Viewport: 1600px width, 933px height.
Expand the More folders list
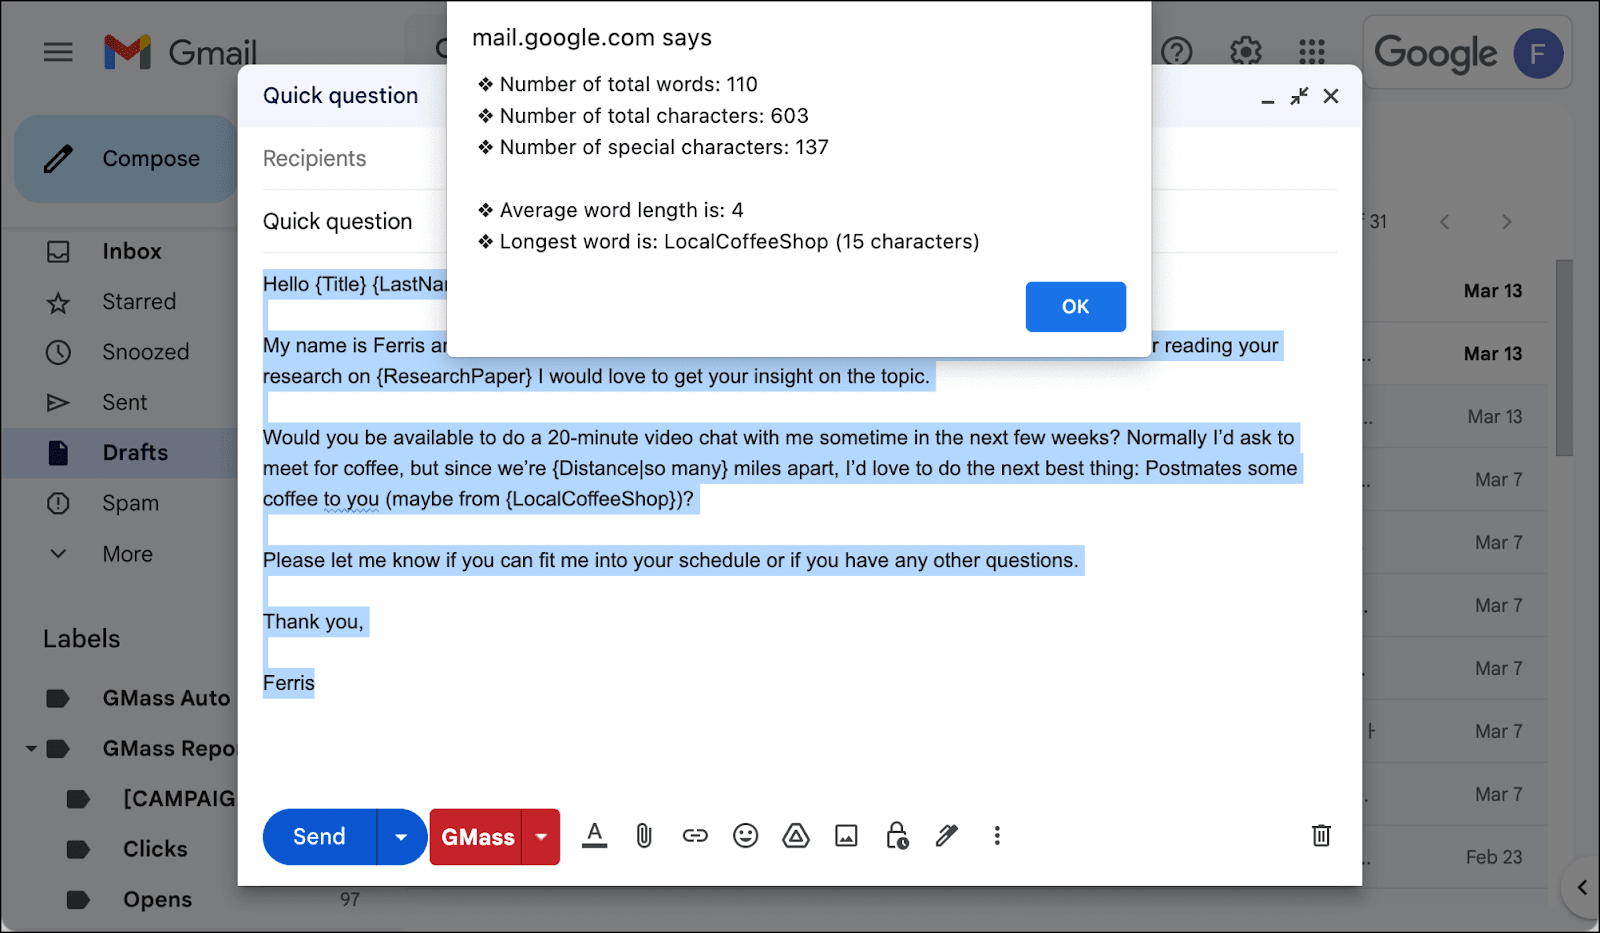127,554
